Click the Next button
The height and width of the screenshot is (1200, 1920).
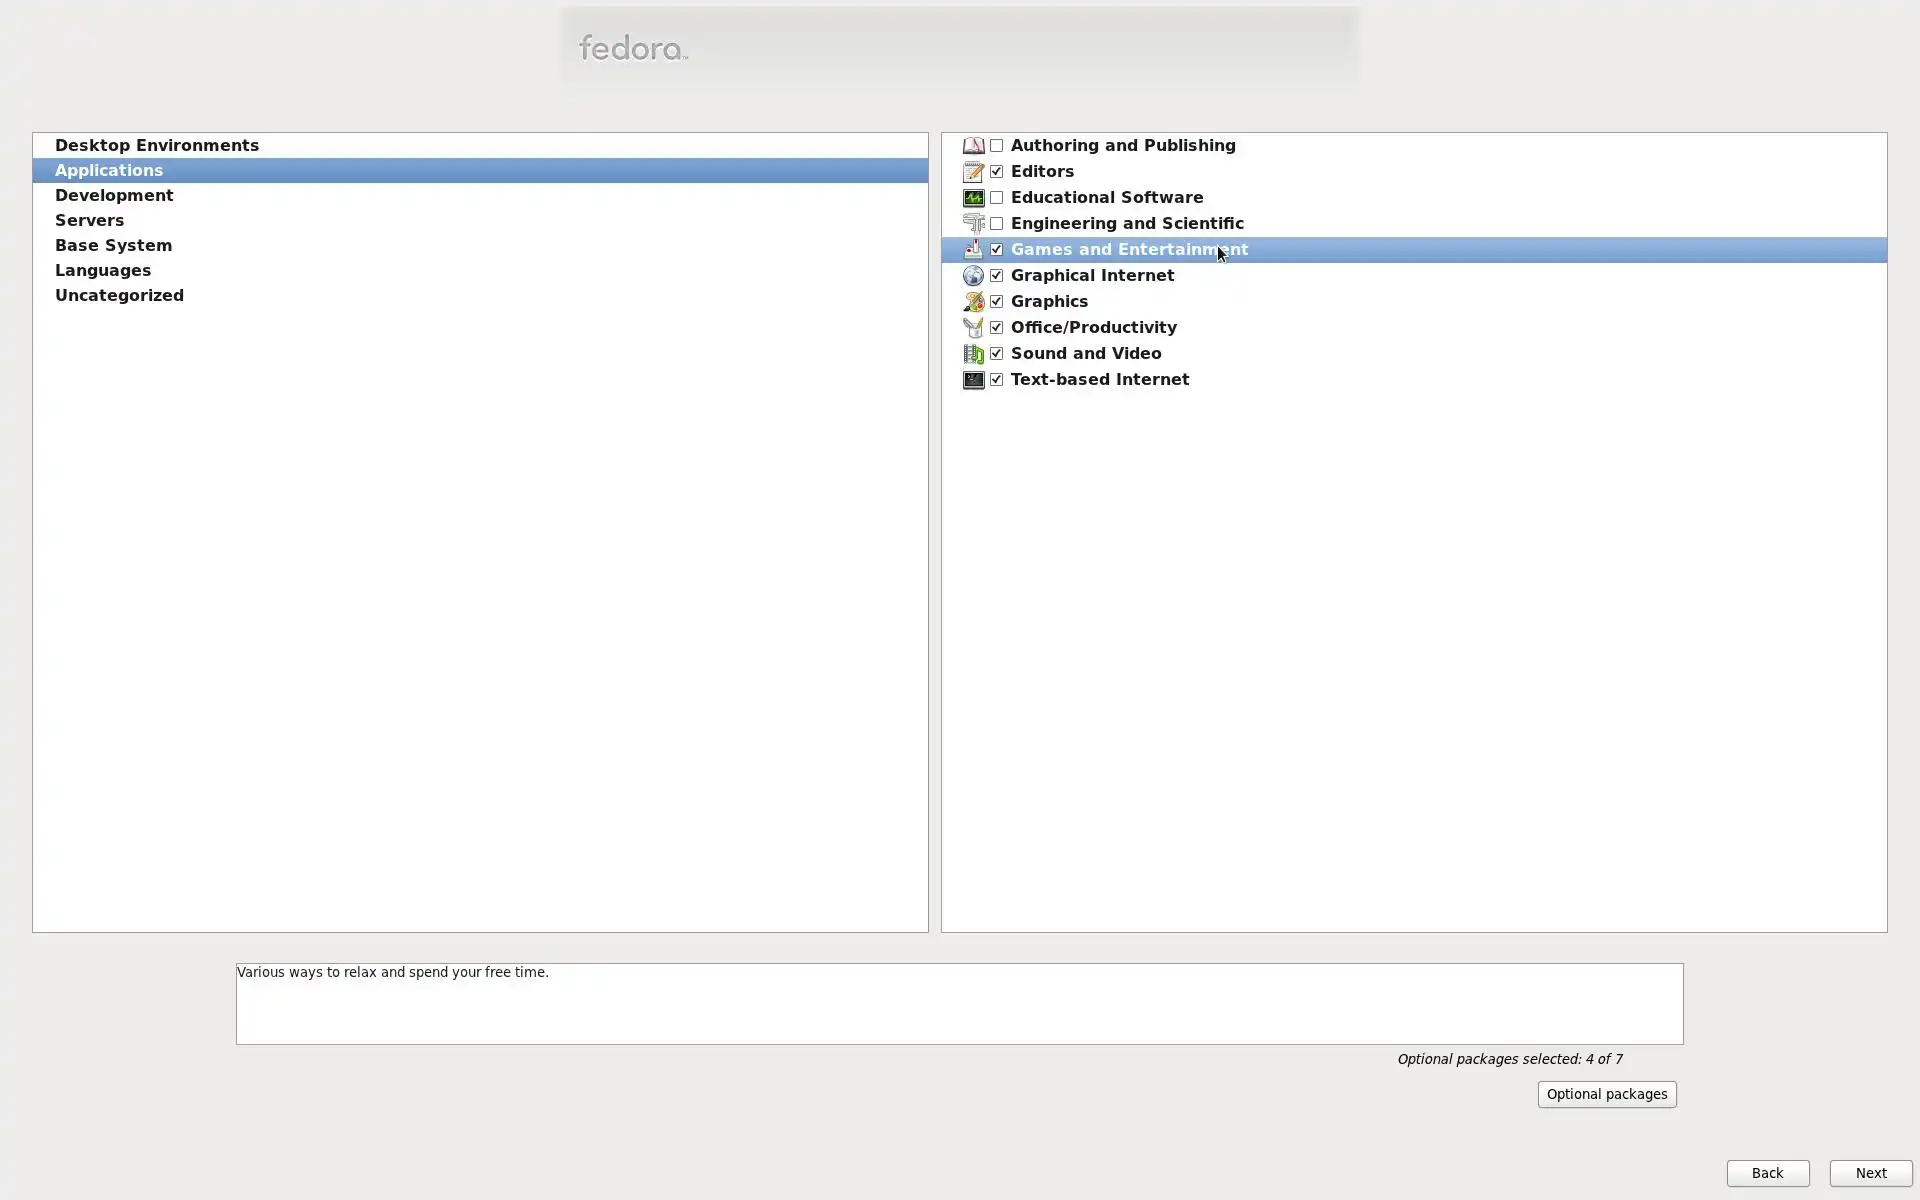tap(1870, 1173)
